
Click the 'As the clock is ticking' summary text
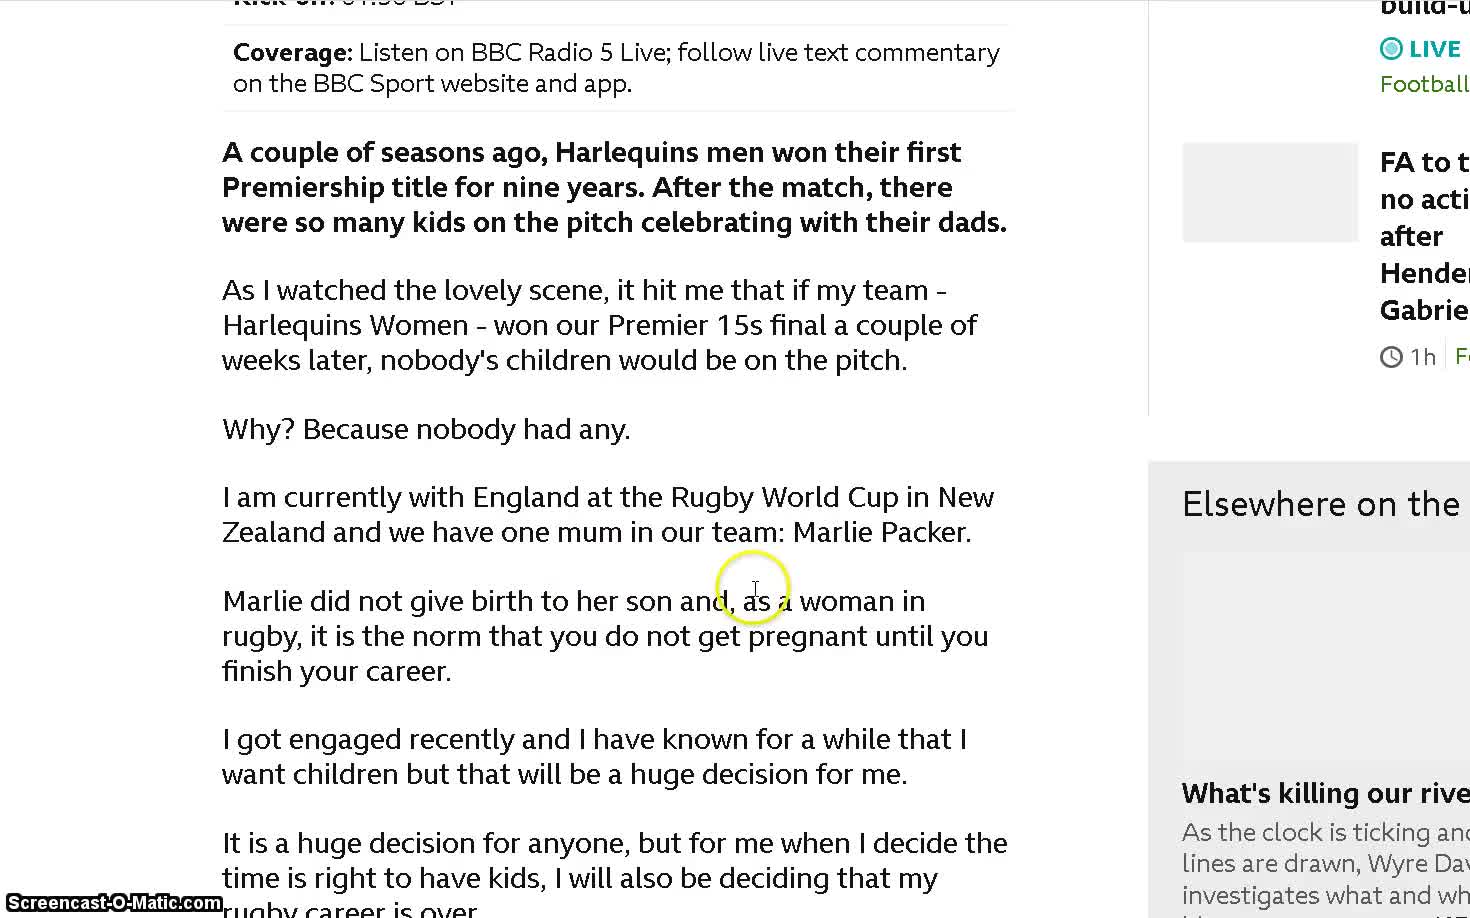click(x=1325, y=863)
